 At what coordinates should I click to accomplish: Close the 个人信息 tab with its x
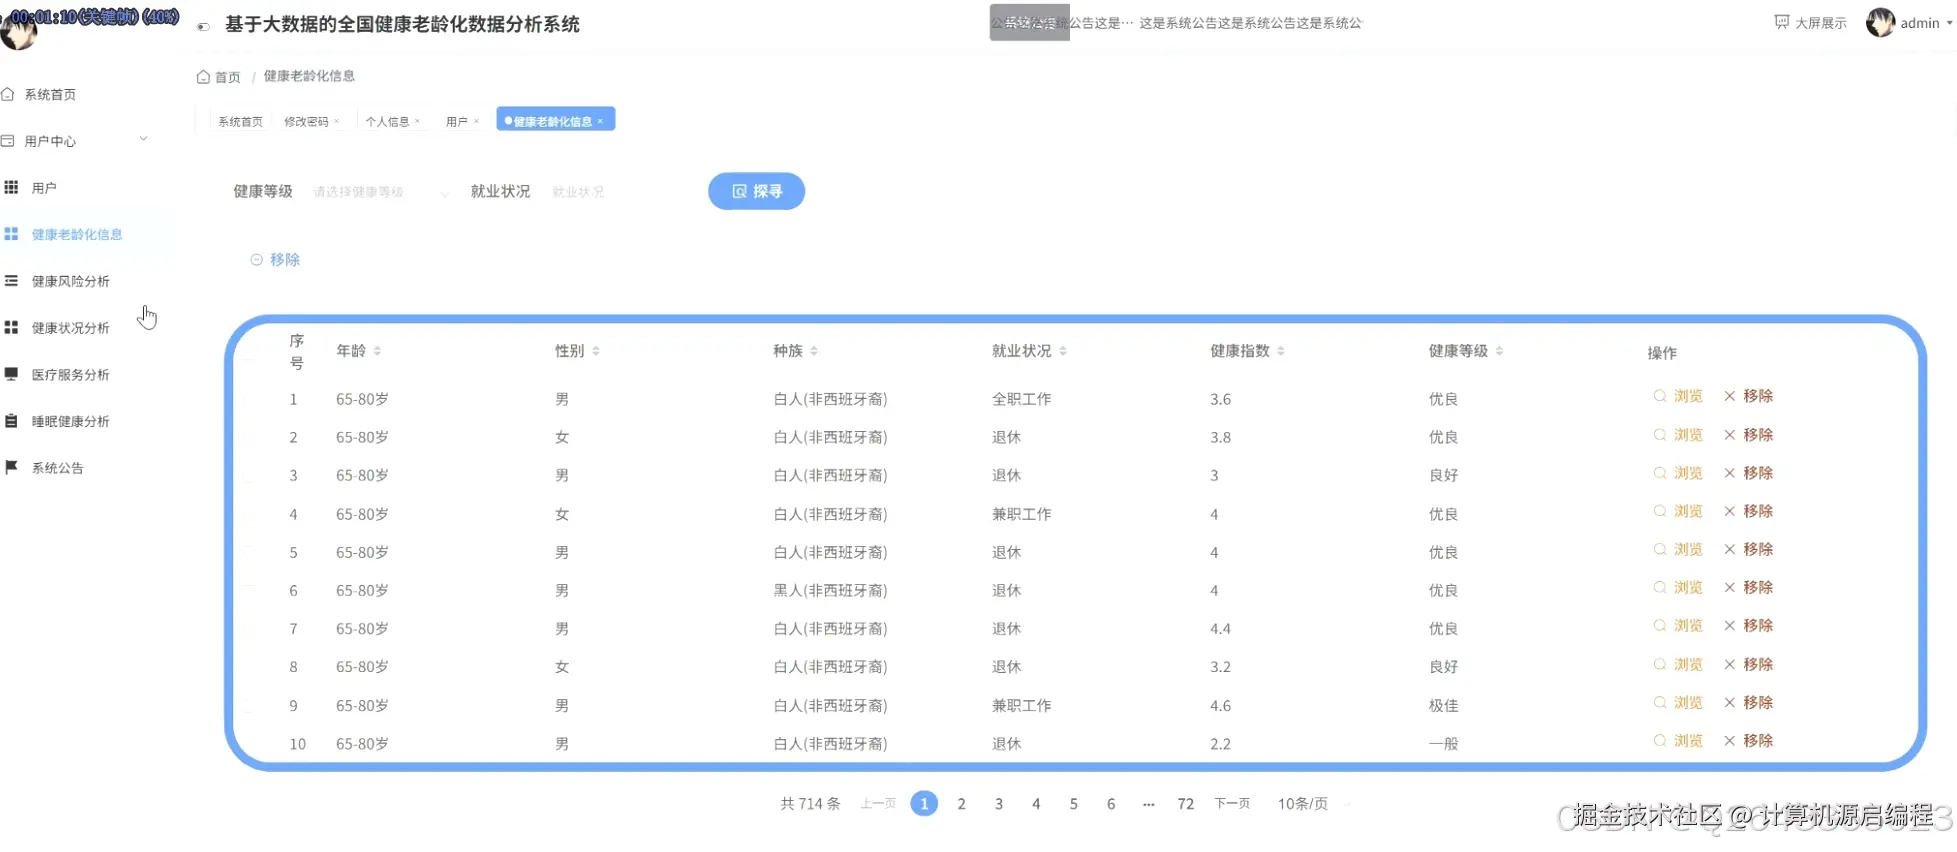(x=417, y=121)
